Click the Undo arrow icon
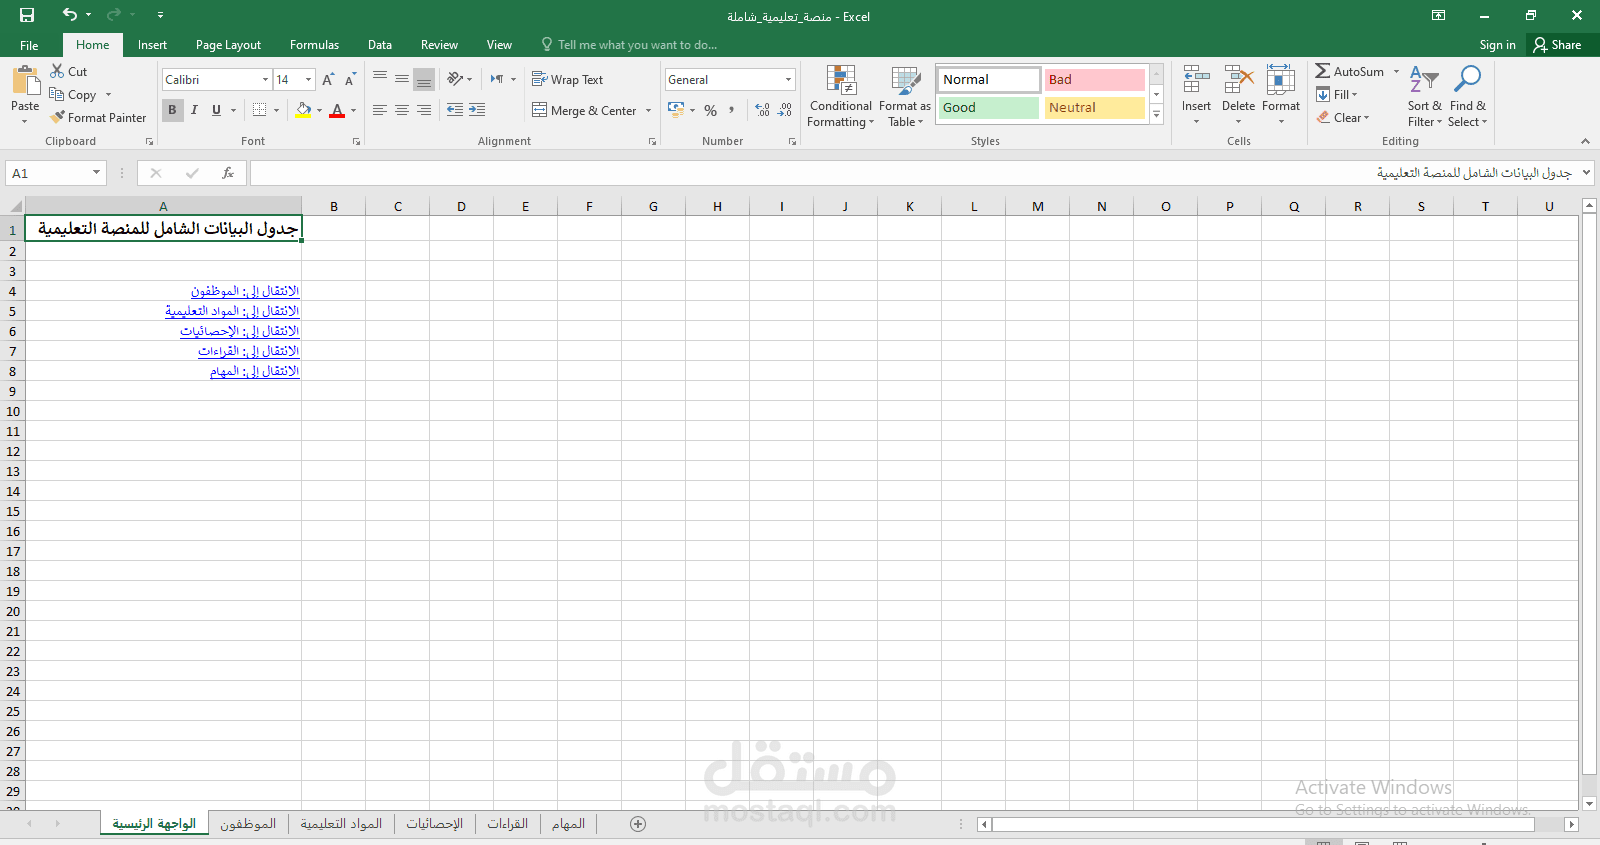1600x845 pixels. (x=69, y=14)
